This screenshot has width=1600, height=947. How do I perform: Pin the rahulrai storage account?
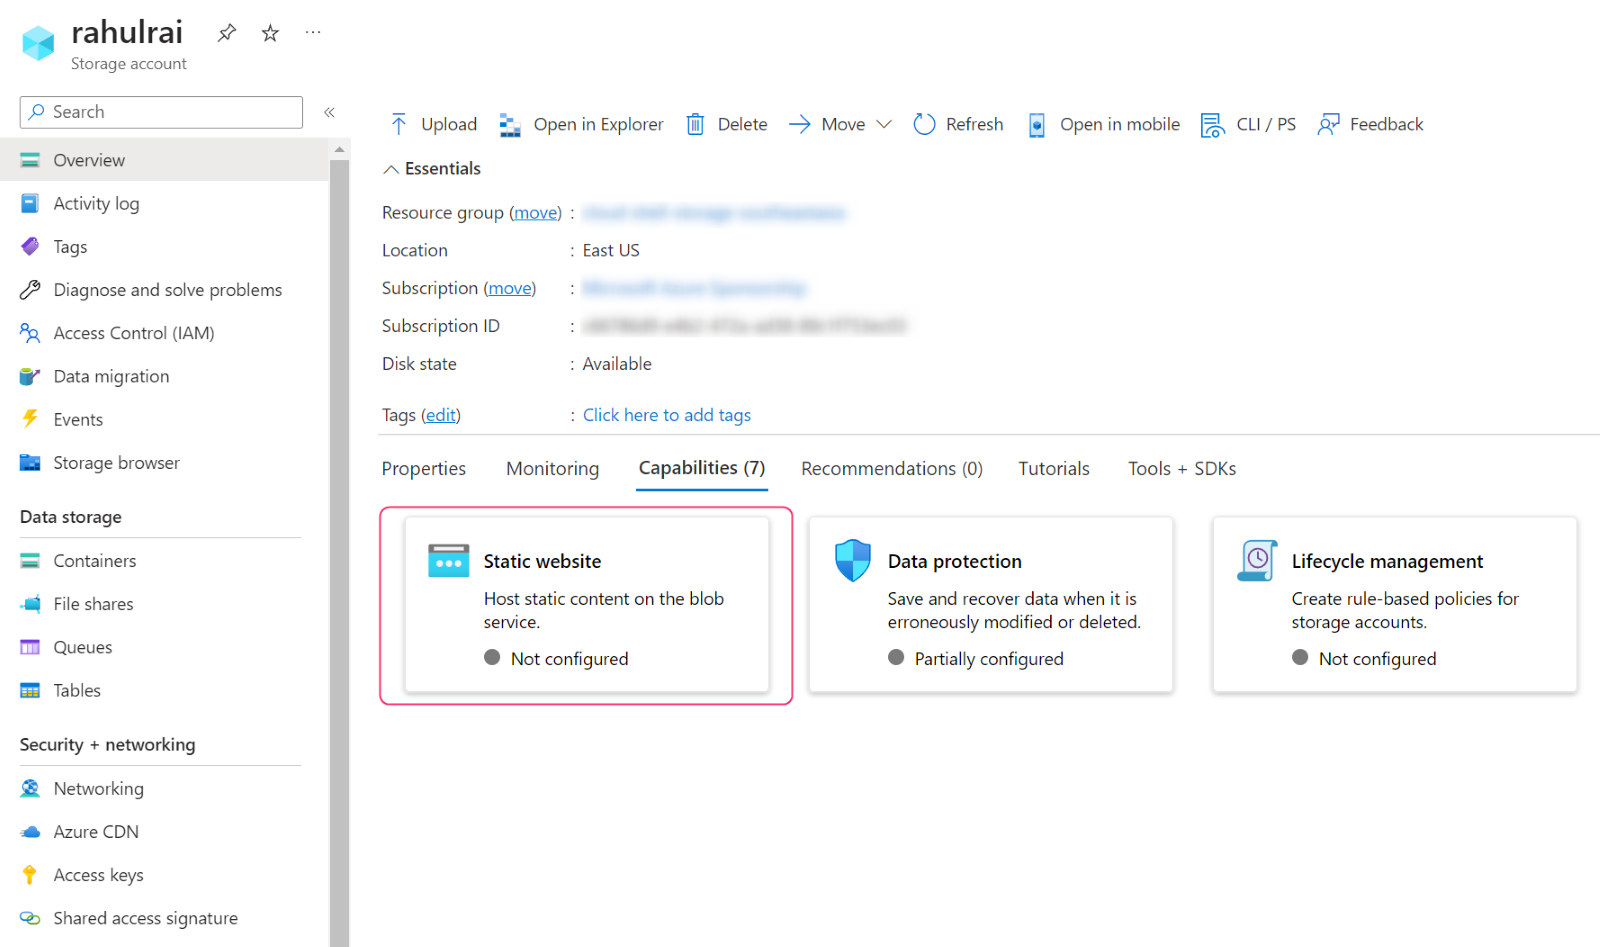[x=227, y=33]
